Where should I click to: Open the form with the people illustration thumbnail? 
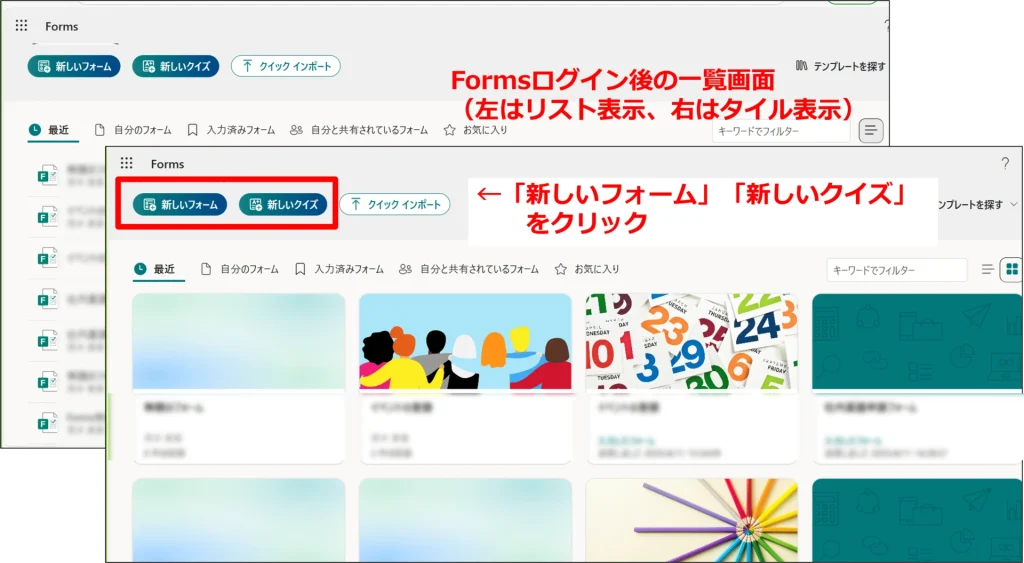466,378
